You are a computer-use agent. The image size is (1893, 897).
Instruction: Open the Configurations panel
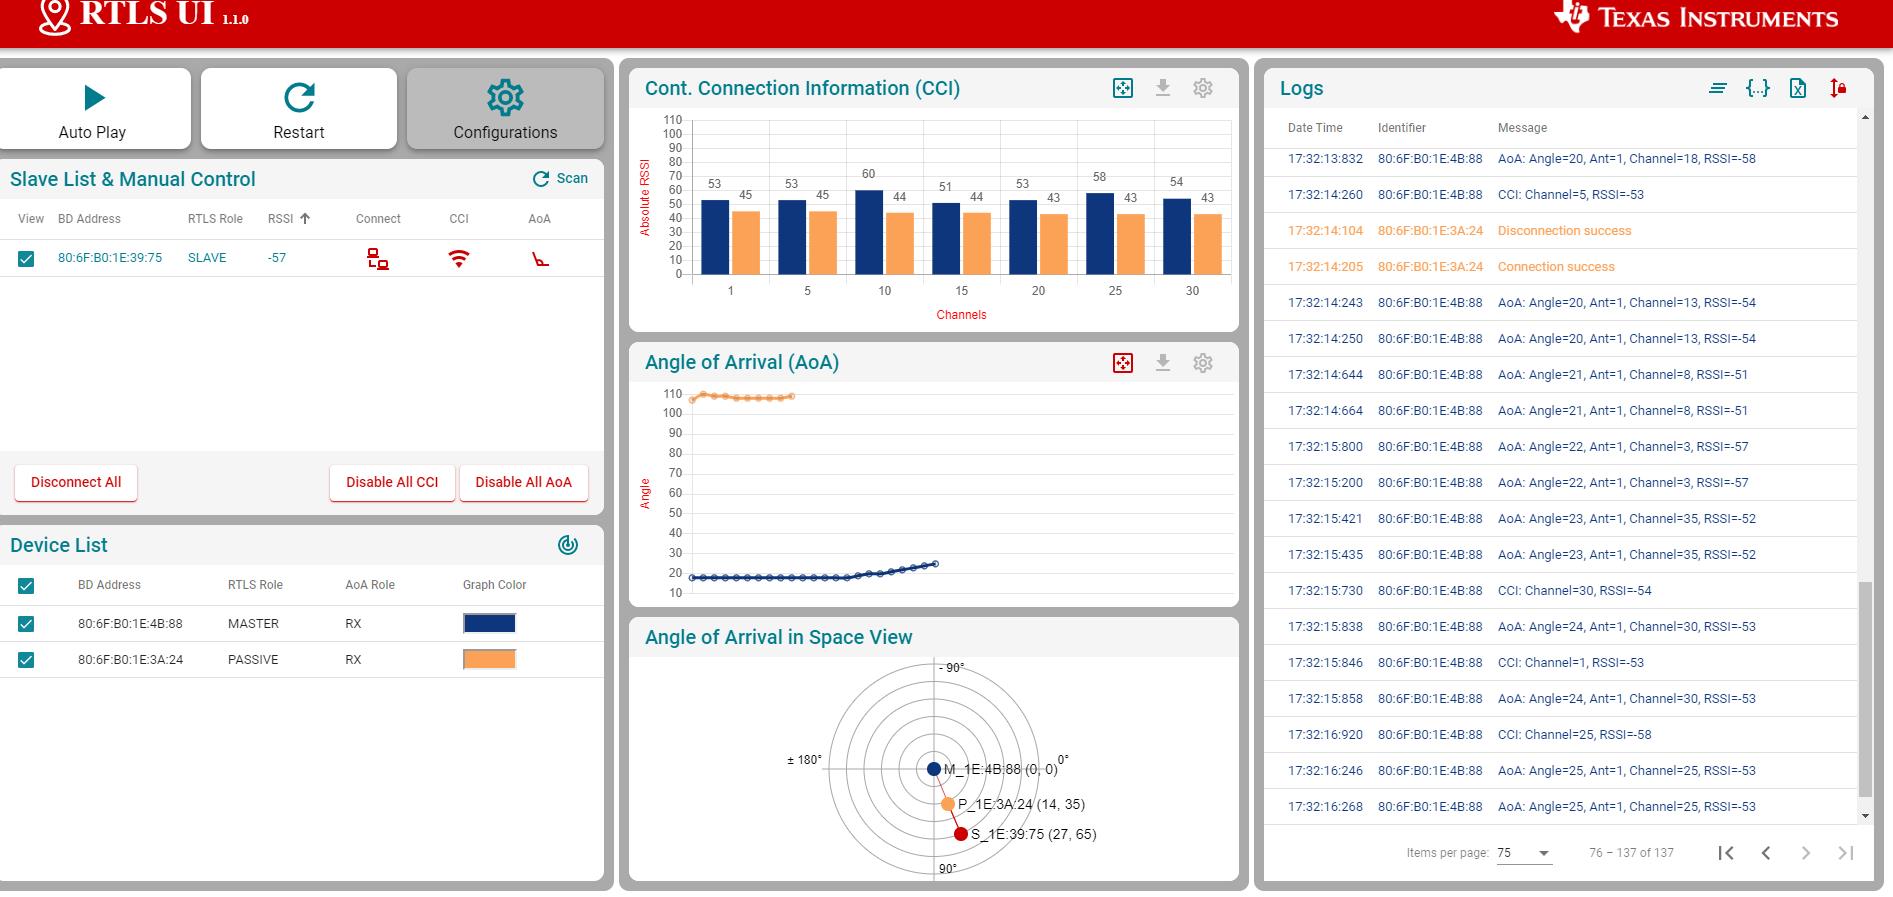[x=505, y=109]
